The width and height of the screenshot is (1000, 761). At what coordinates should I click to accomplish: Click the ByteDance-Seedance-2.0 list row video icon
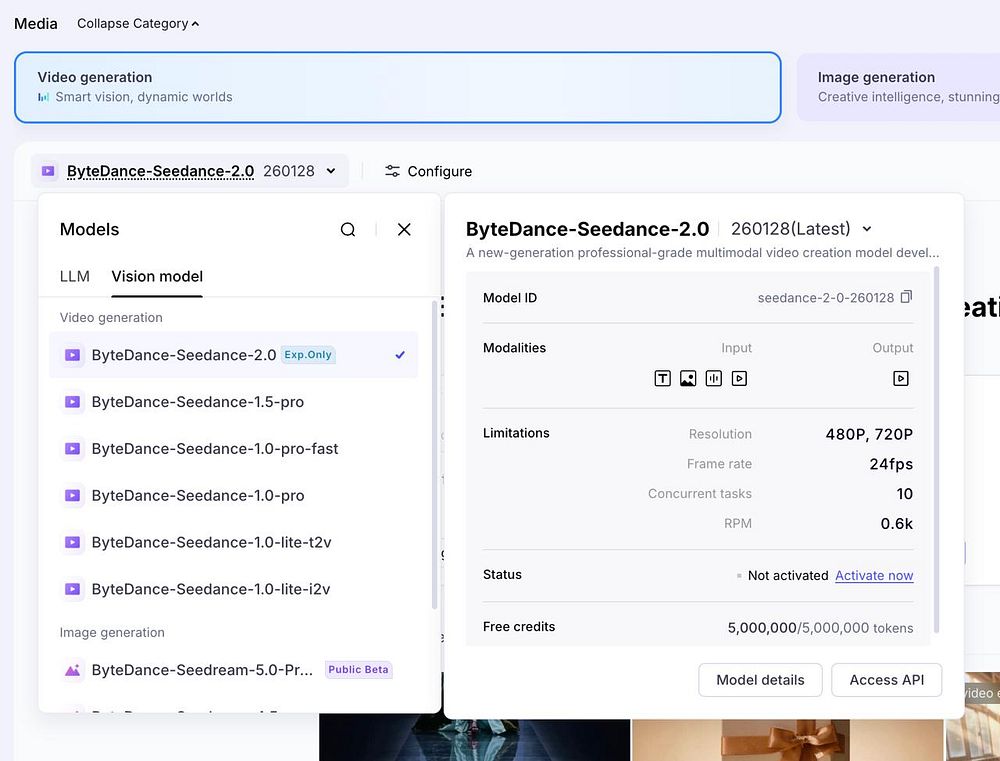[x=73, y=355]
